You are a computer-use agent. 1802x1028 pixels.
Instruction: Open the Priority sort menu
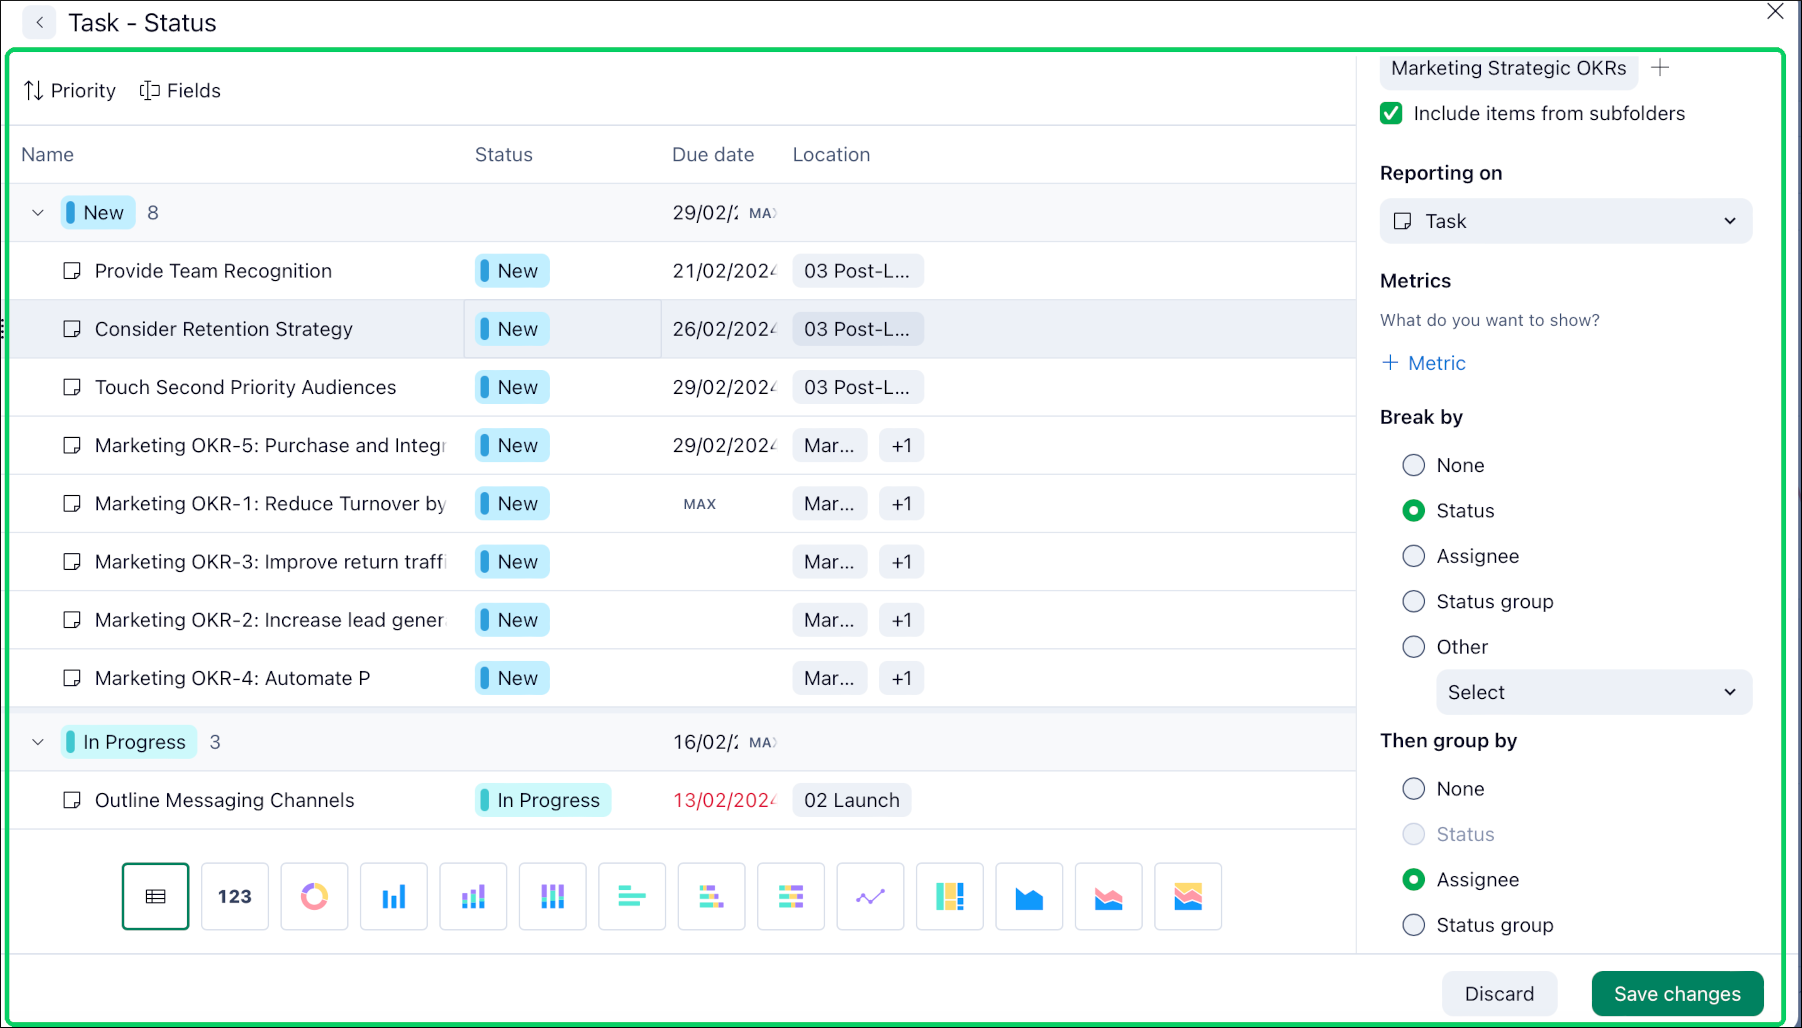(x=69, y=90)
